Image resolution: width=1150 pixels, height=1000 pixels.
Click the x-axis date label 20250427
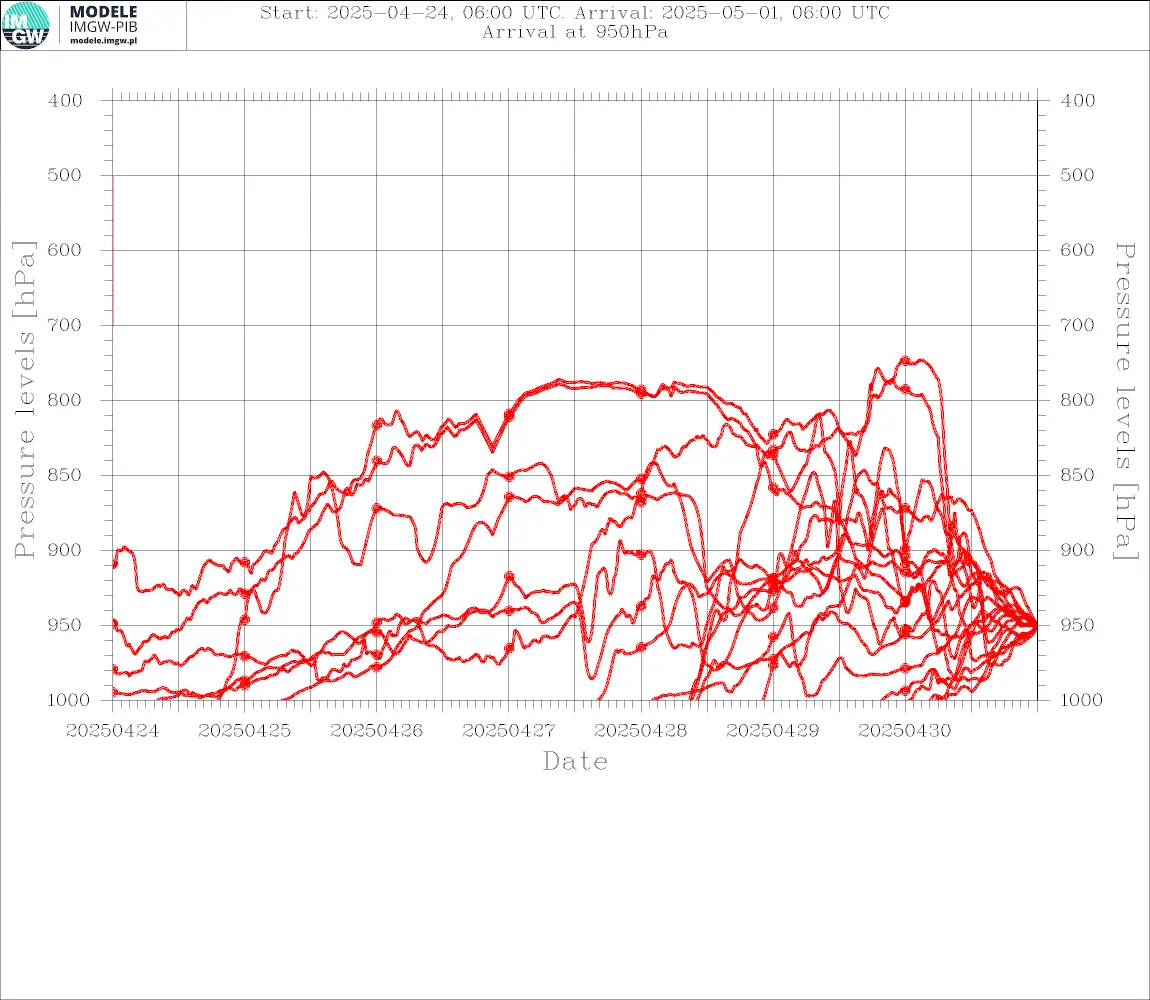(508, 731)
